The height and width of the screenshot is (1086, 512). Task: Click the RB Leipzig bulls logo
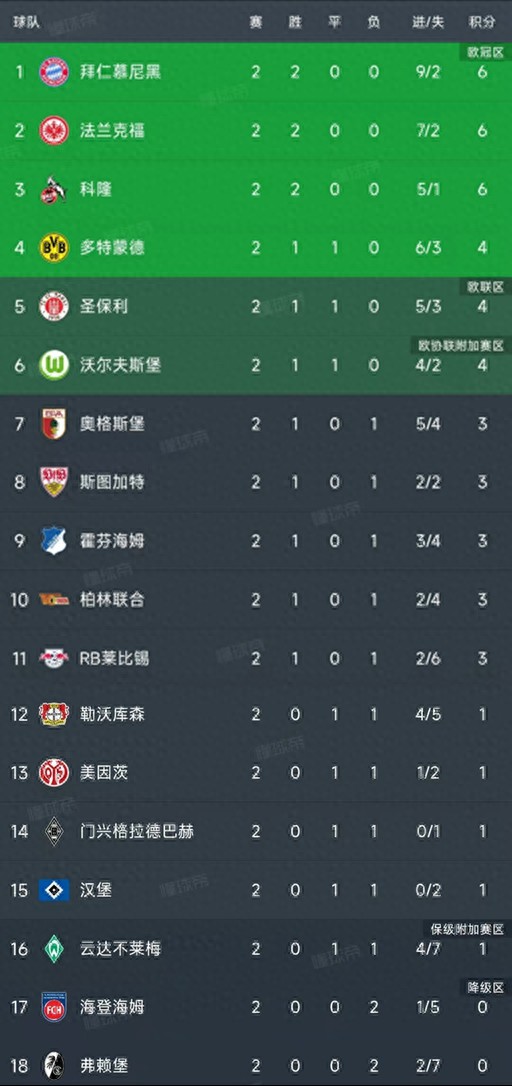pos(53,657)
